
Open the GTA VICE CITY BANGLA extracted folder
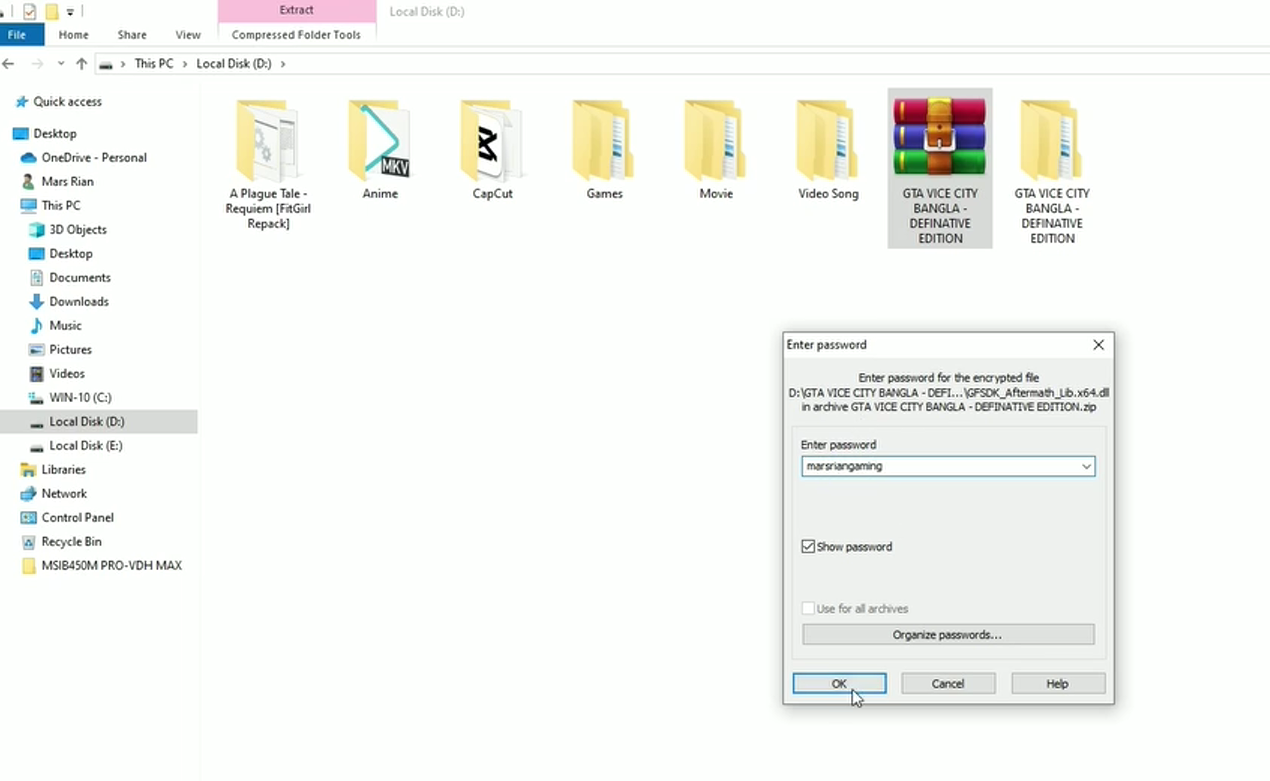pos(1051,139)
